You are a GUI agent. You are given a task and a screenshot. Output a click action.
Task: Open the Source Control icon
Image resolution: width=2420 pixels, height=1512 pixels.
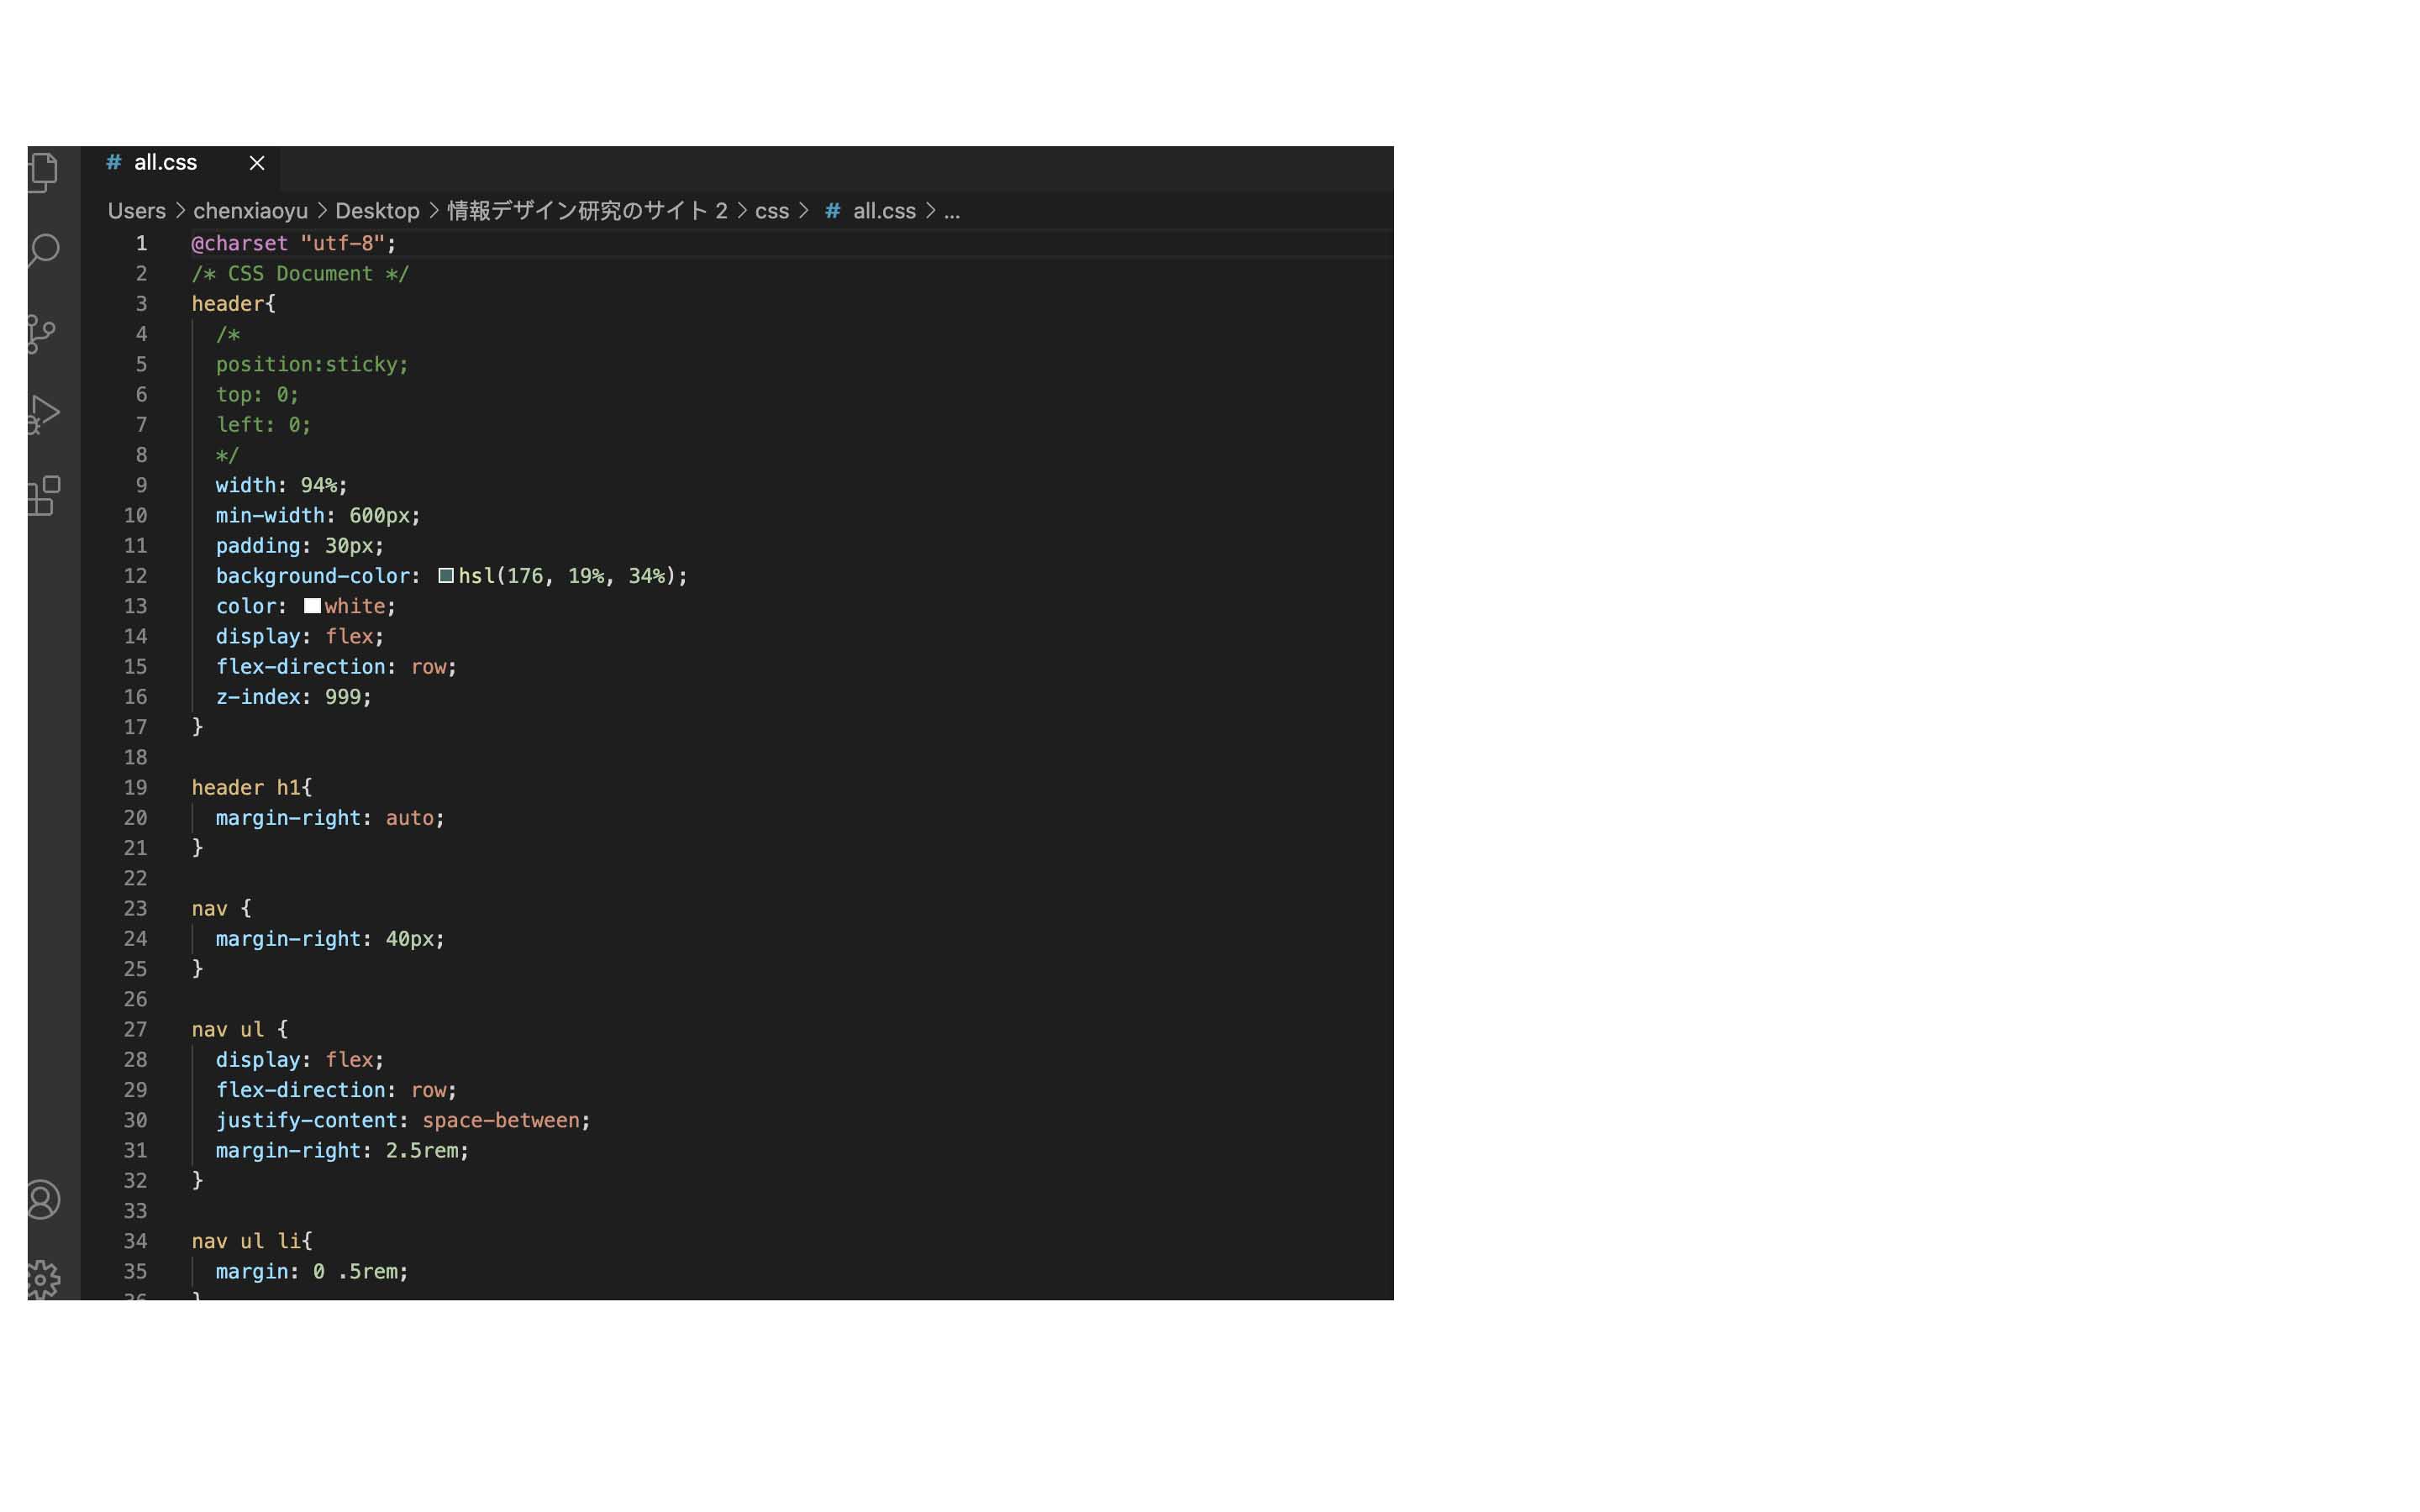click(x=42, y=333)
